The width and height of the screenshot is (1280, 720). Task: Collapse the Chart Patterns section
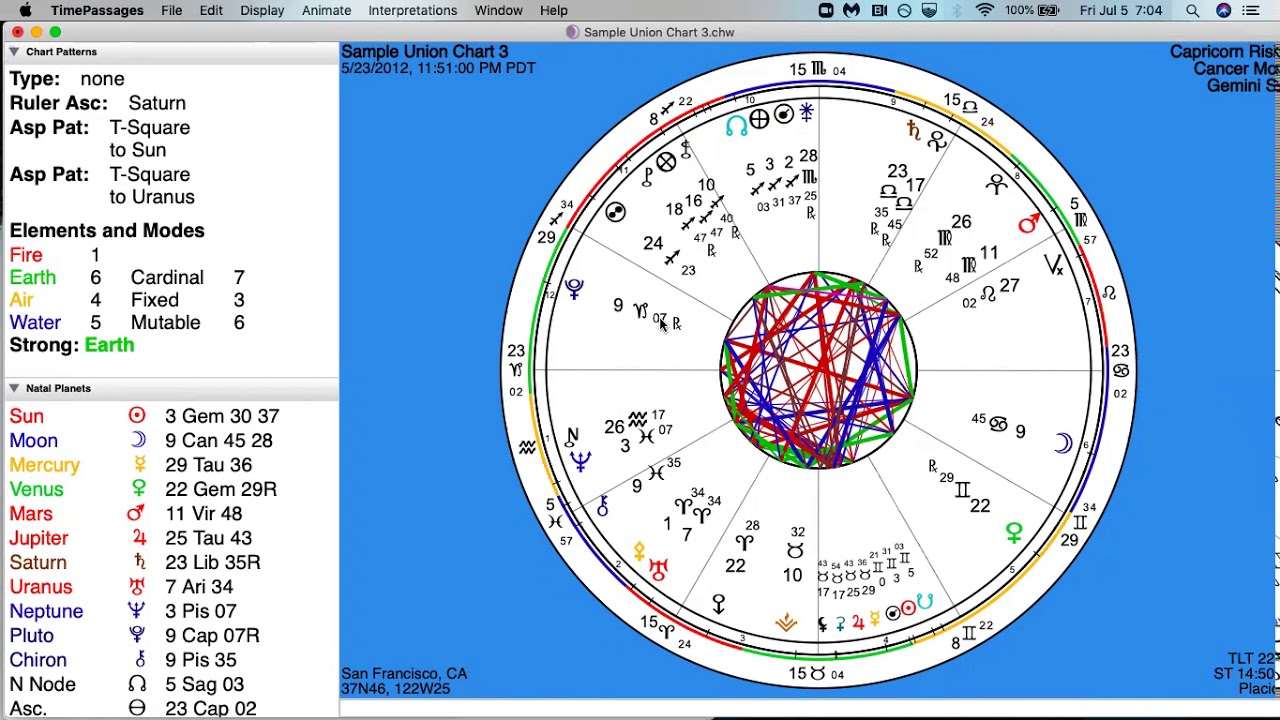click(x=14, y=51)
